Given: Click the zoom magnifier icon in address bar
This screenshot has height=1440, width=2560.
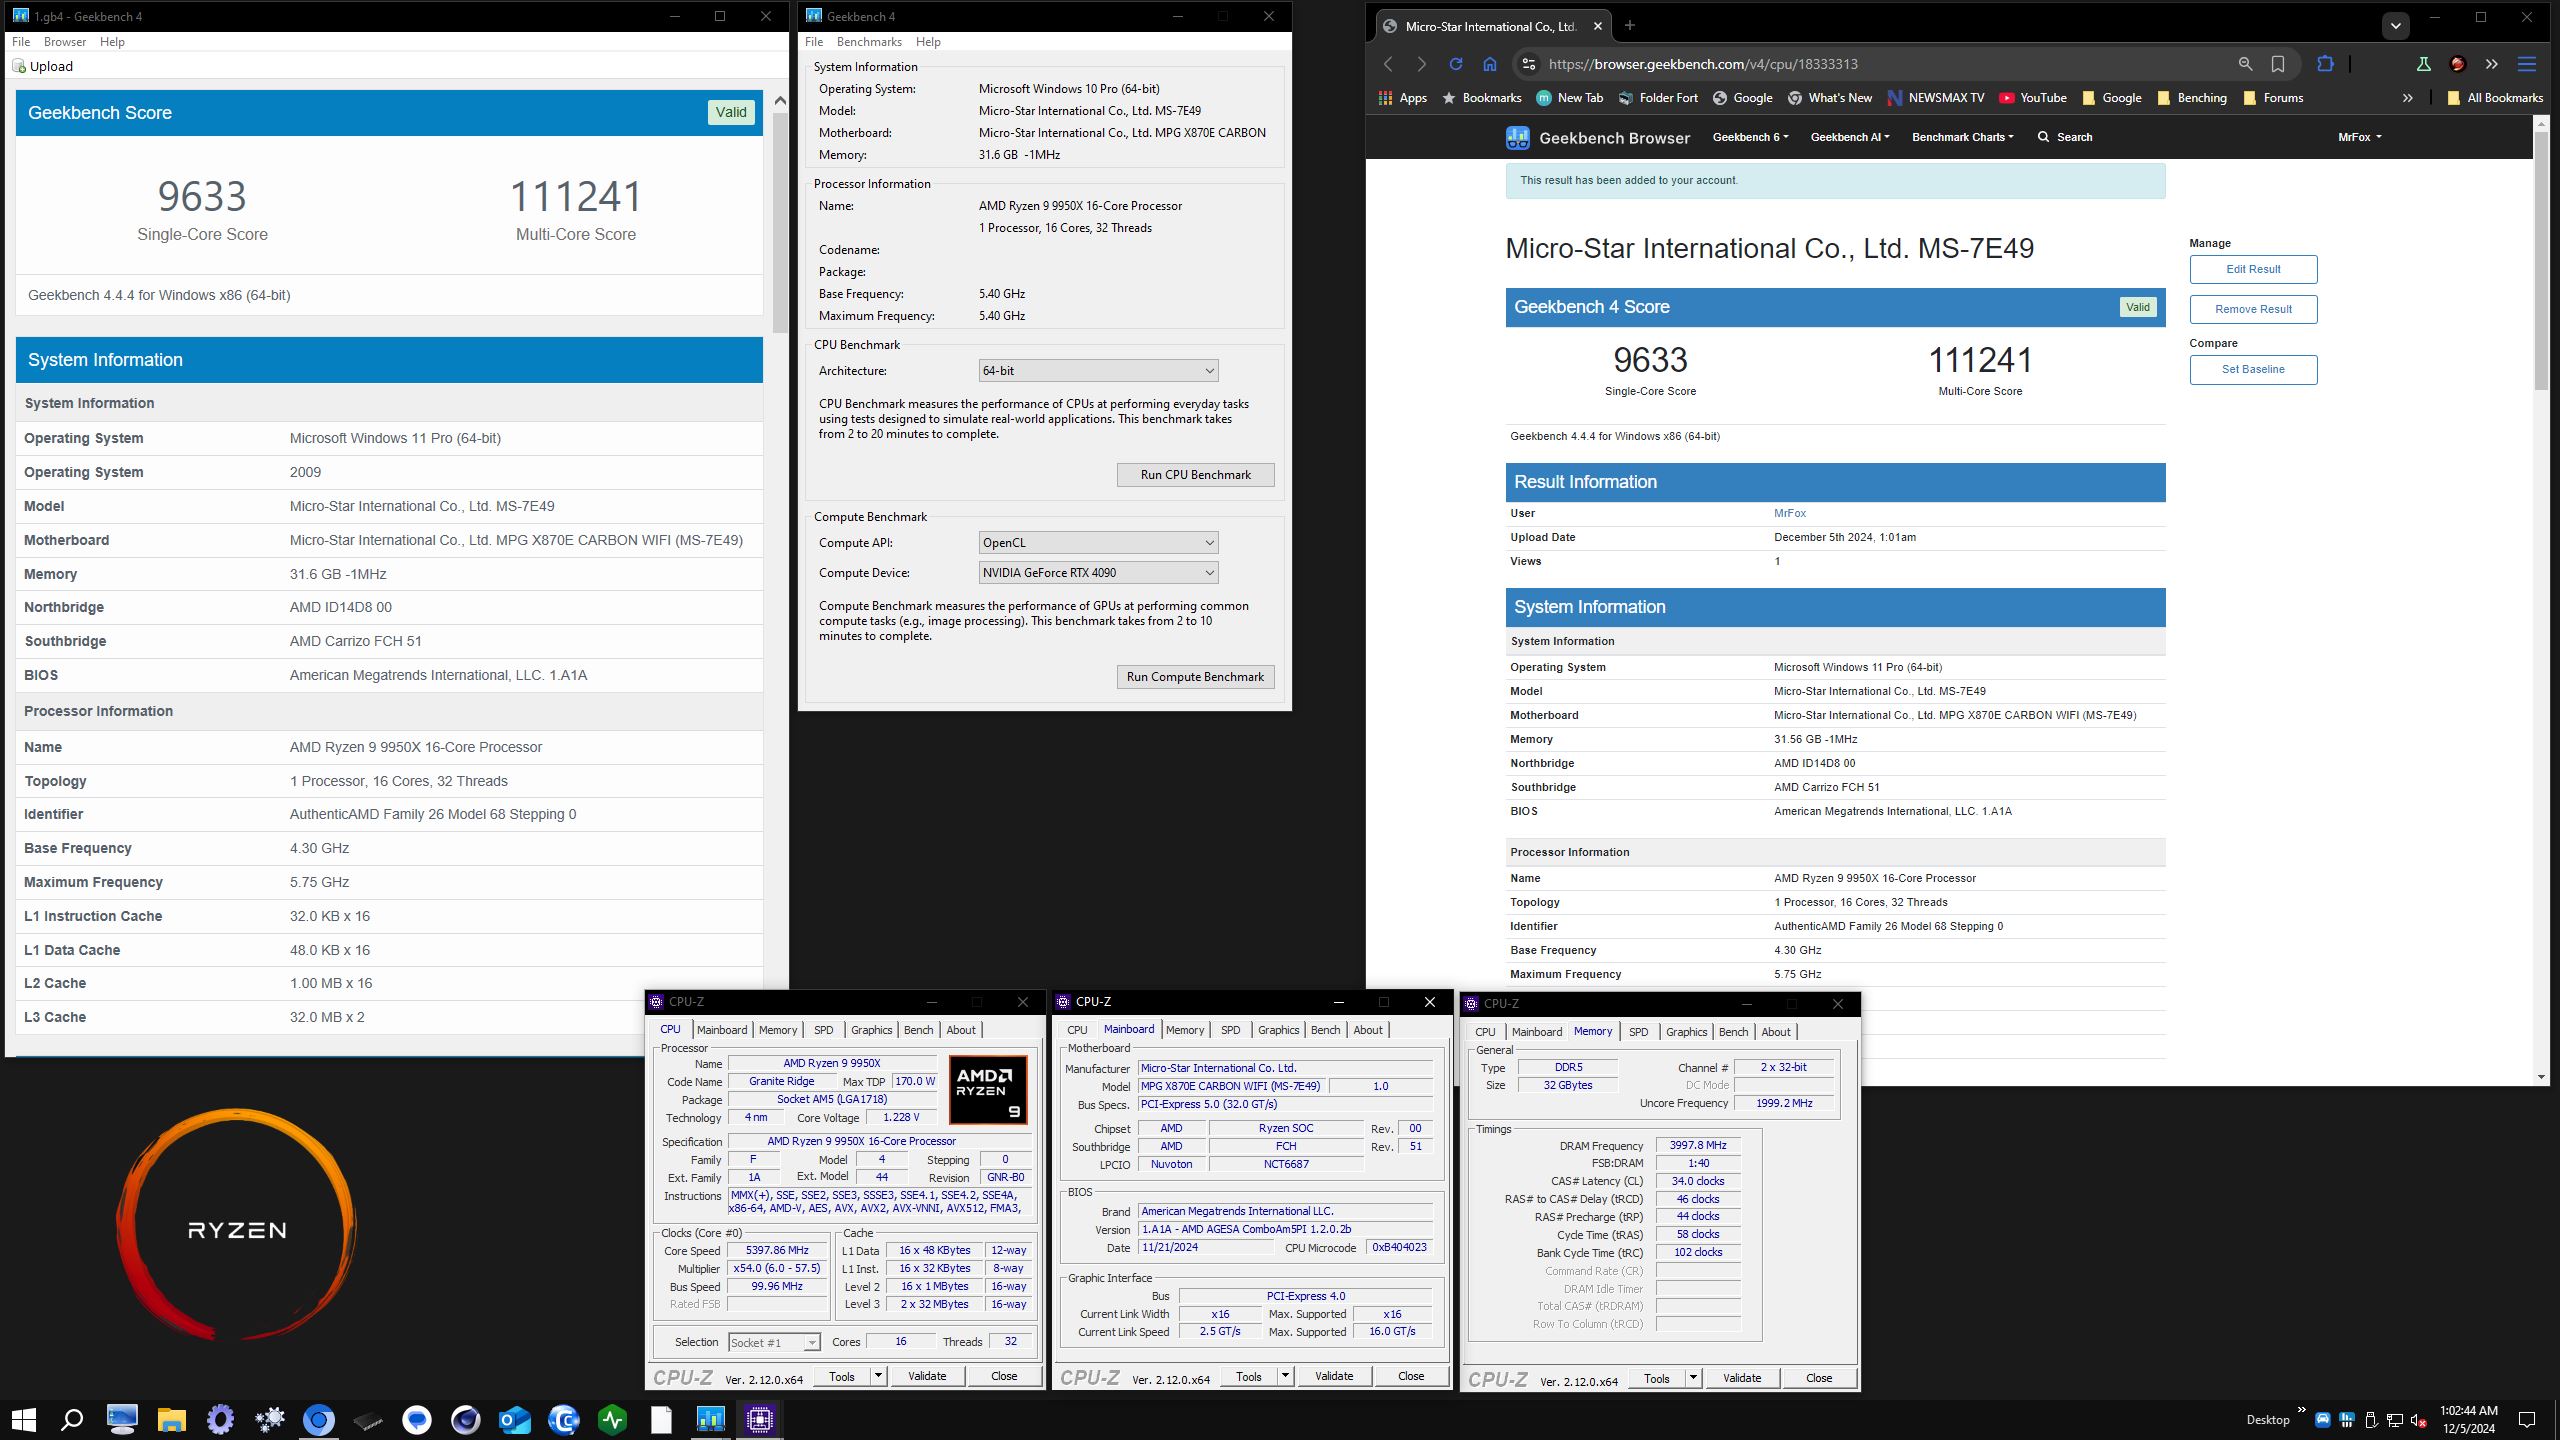Looking at the screenshot, I should pyautogui.click(x=2245, y=64).
